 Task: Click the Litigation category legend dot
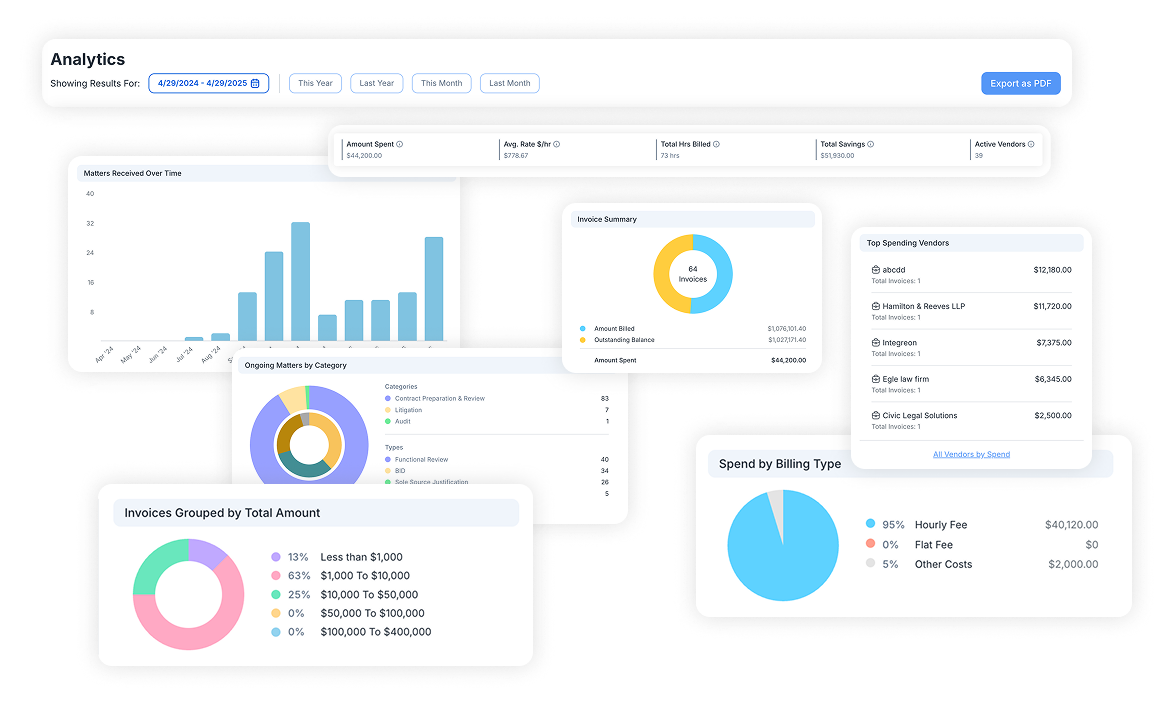tap(388, 410)
